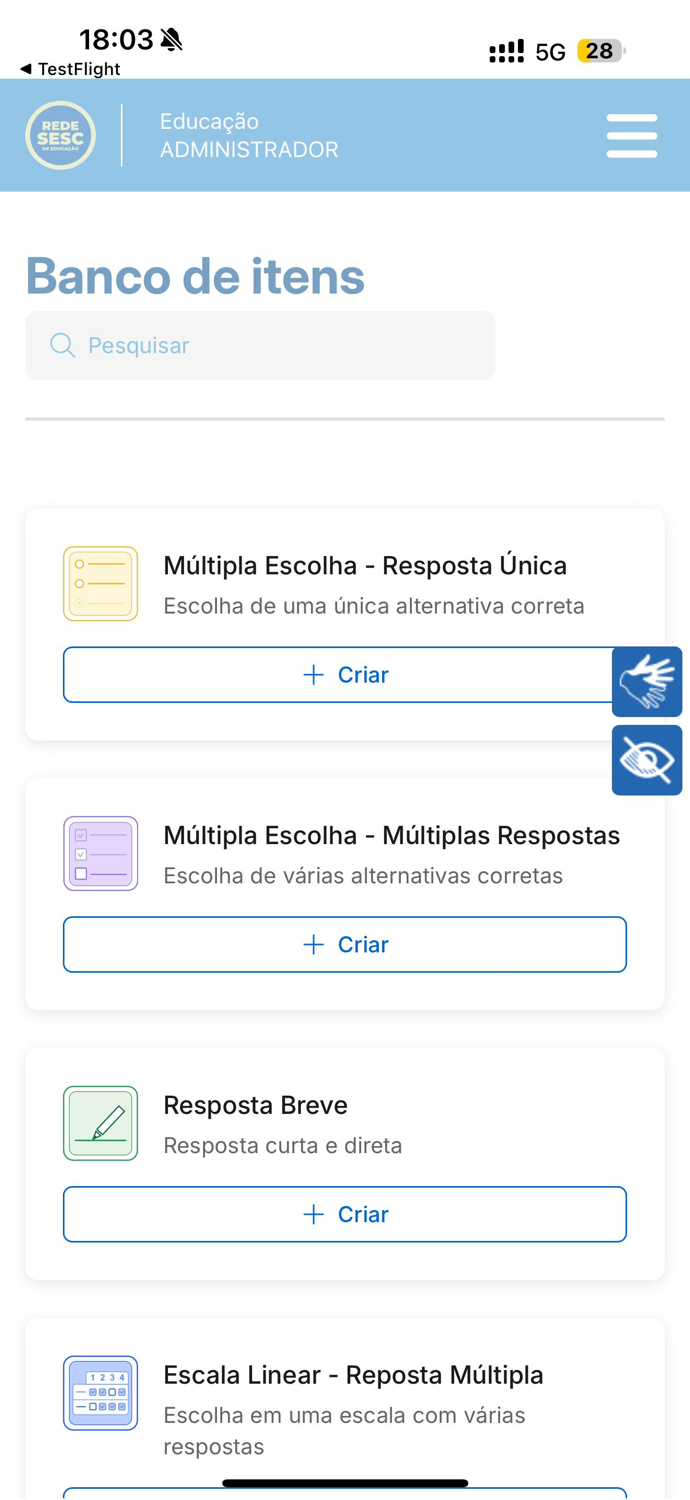Click the Múltiplas Respostas checklist icon
This screenshot has width=690, height=1500.
click(100, 852)
